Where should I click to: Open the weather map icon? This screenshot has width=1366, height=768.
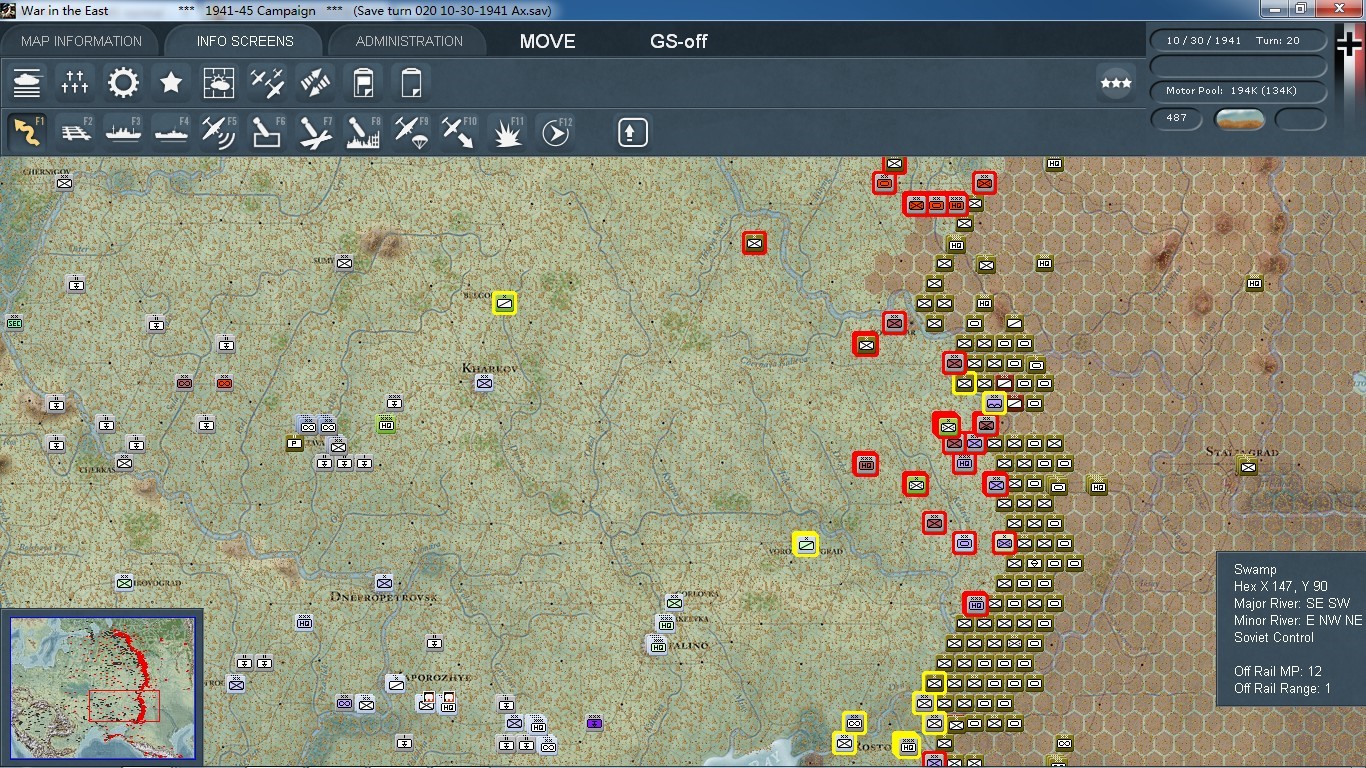point(219,82)
